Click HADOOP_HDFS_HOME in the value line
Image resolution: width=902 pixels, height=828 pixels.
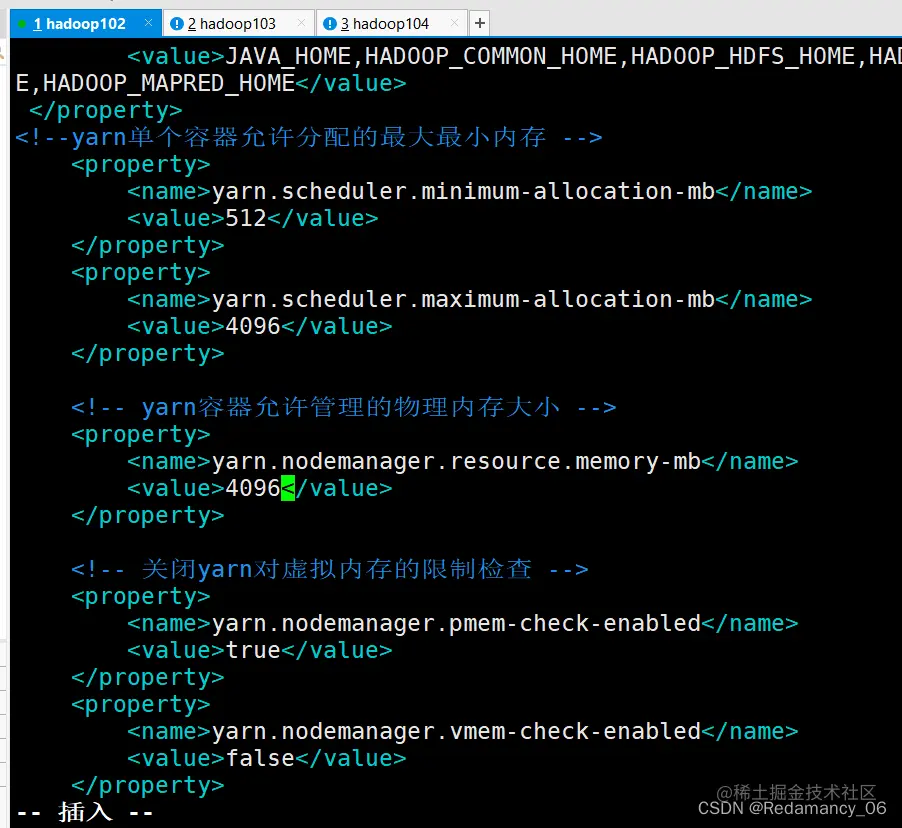tap(743, 56)
